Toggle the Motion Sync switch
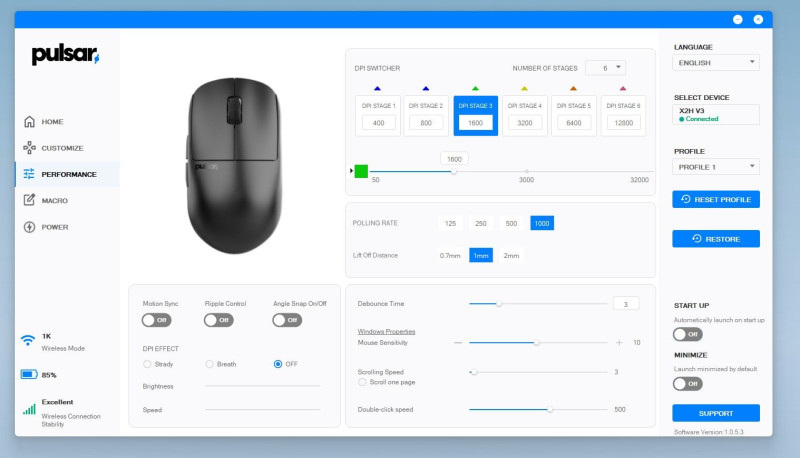800x458 pixels. [157, 320]
